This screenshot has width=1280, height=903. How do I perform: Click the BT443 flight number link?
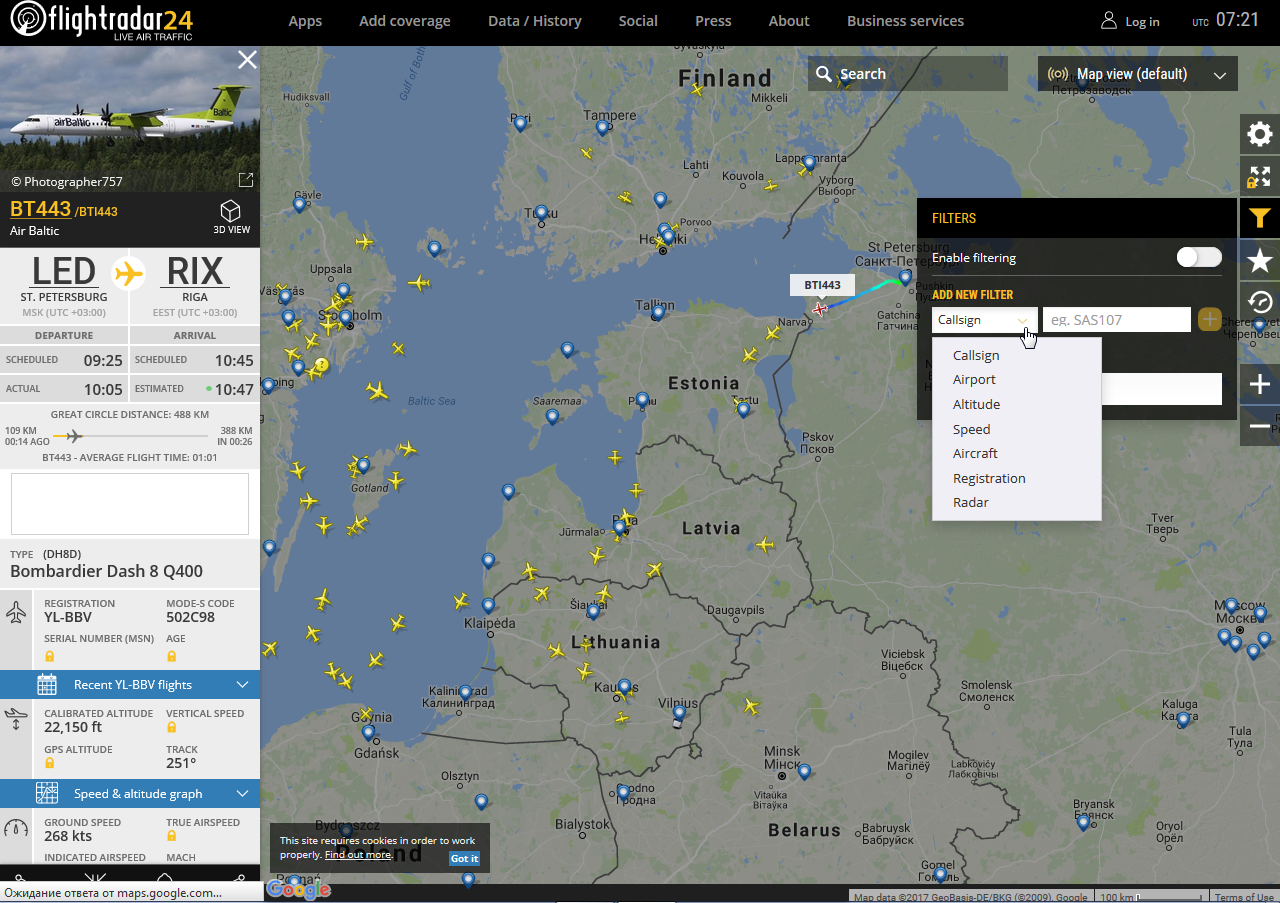tap(40, 209)
